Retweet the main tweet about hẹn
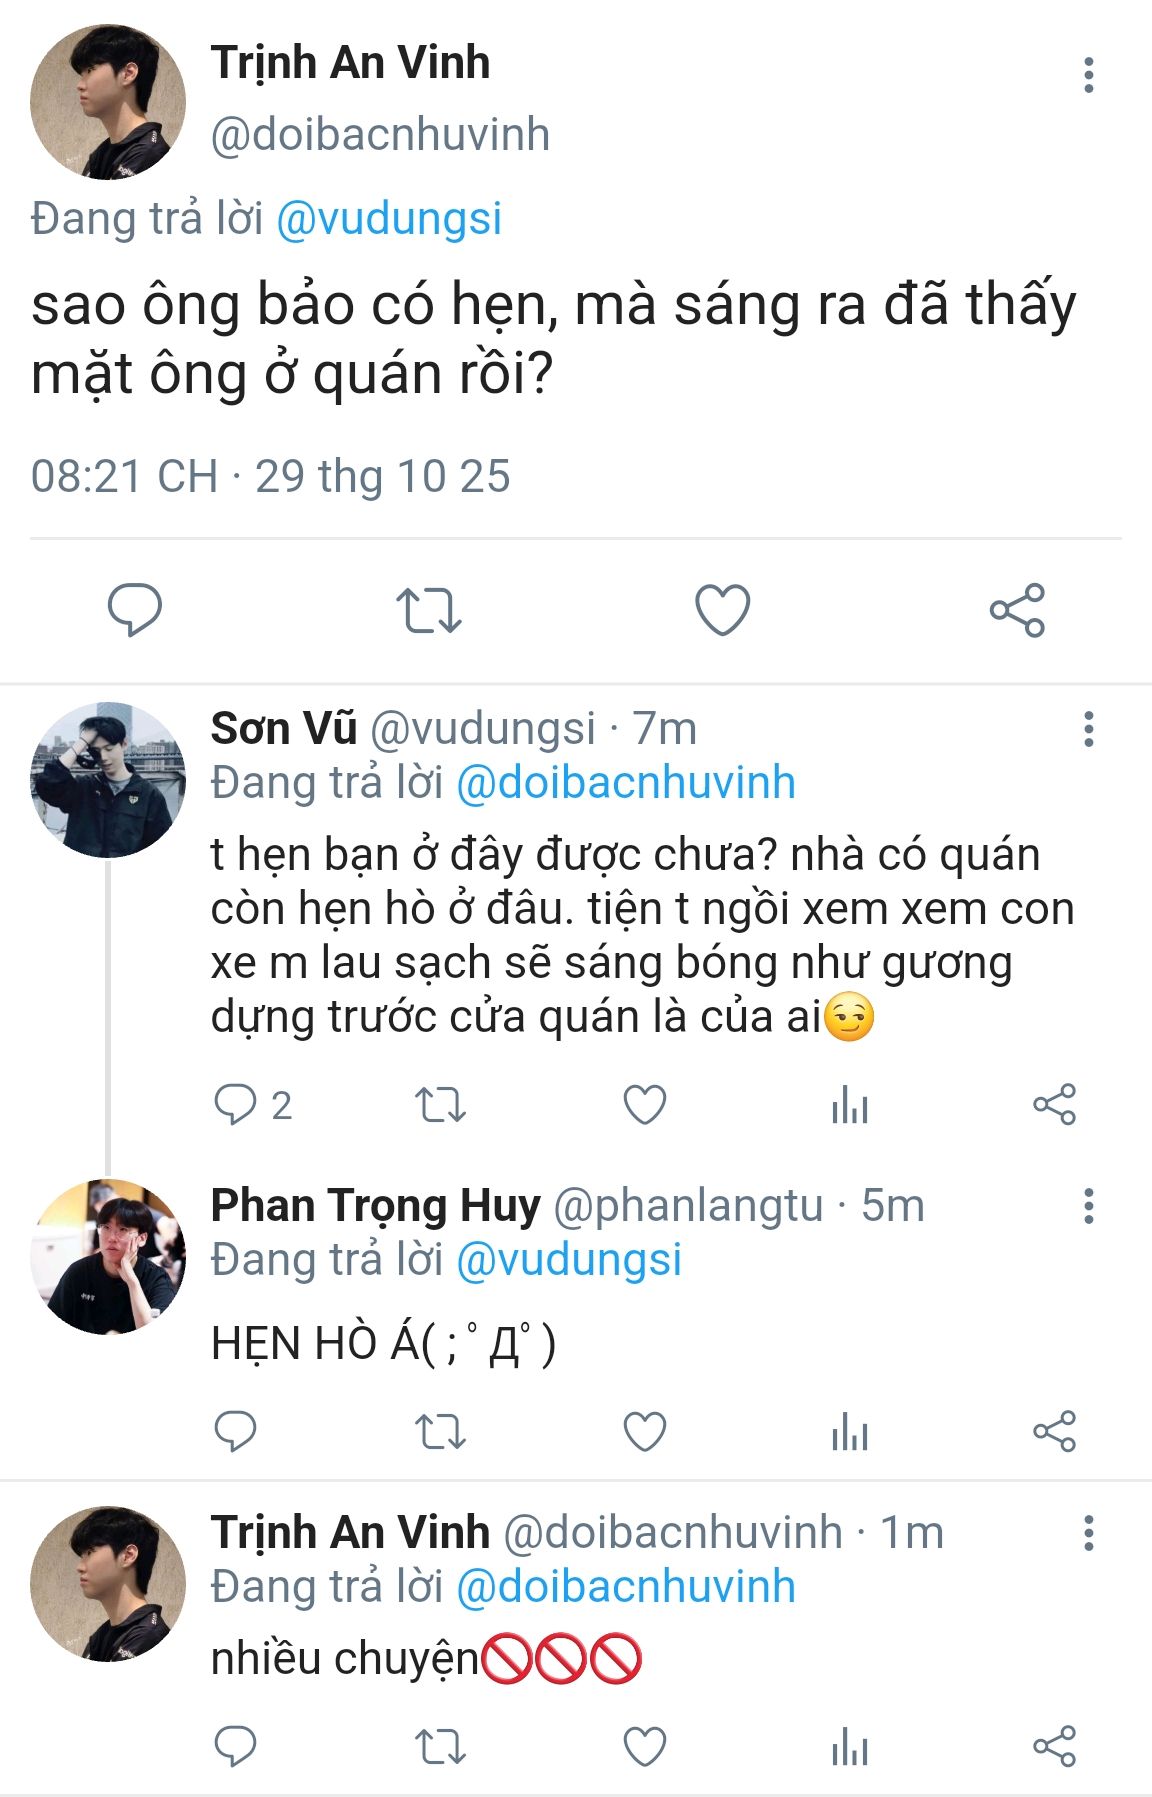This screenshot has height=1797, width=1152. click(x=428, y=609)
